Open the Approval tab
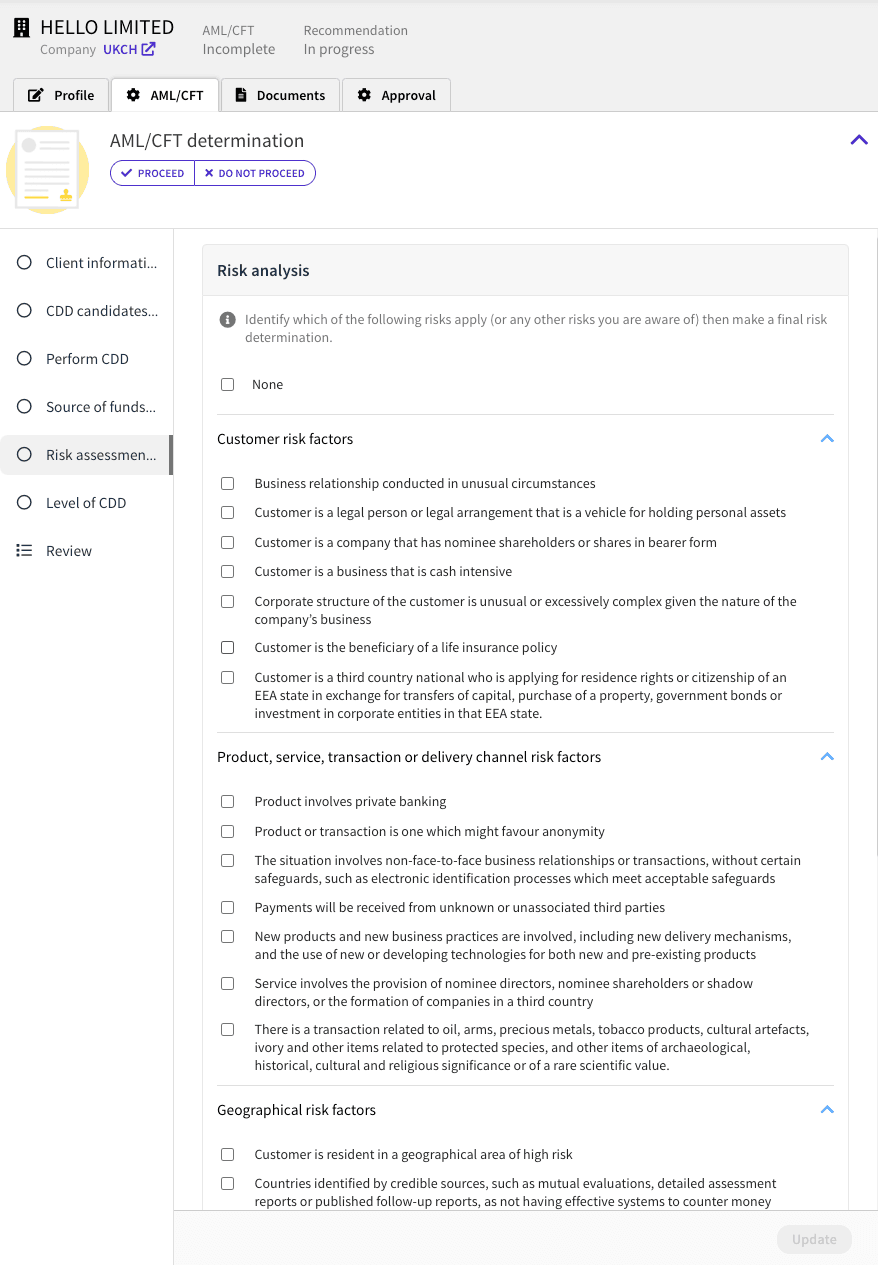This screenshot has width=878, height=1265. pos(396,95)
